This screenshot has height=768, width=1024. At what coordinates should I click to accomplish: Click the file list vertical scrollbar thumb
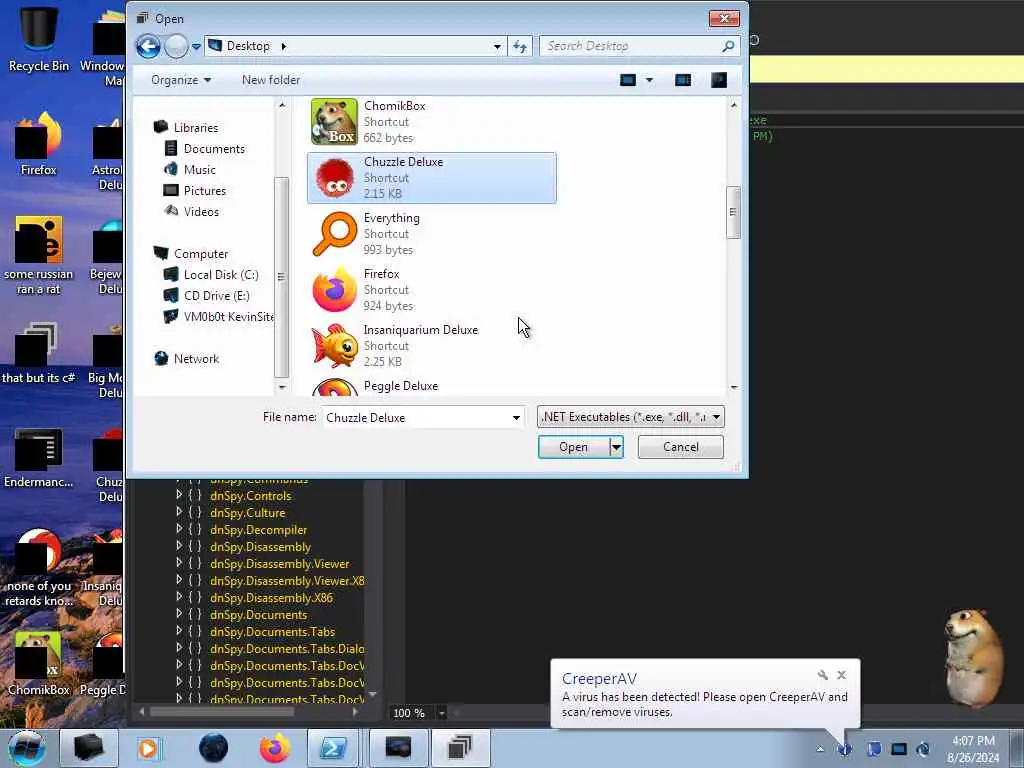733,212
